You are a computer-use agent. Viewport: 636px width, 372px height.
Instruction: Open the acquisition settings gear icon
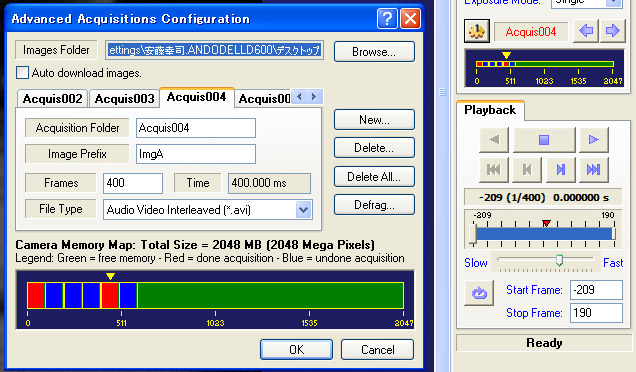click(477, 31)
